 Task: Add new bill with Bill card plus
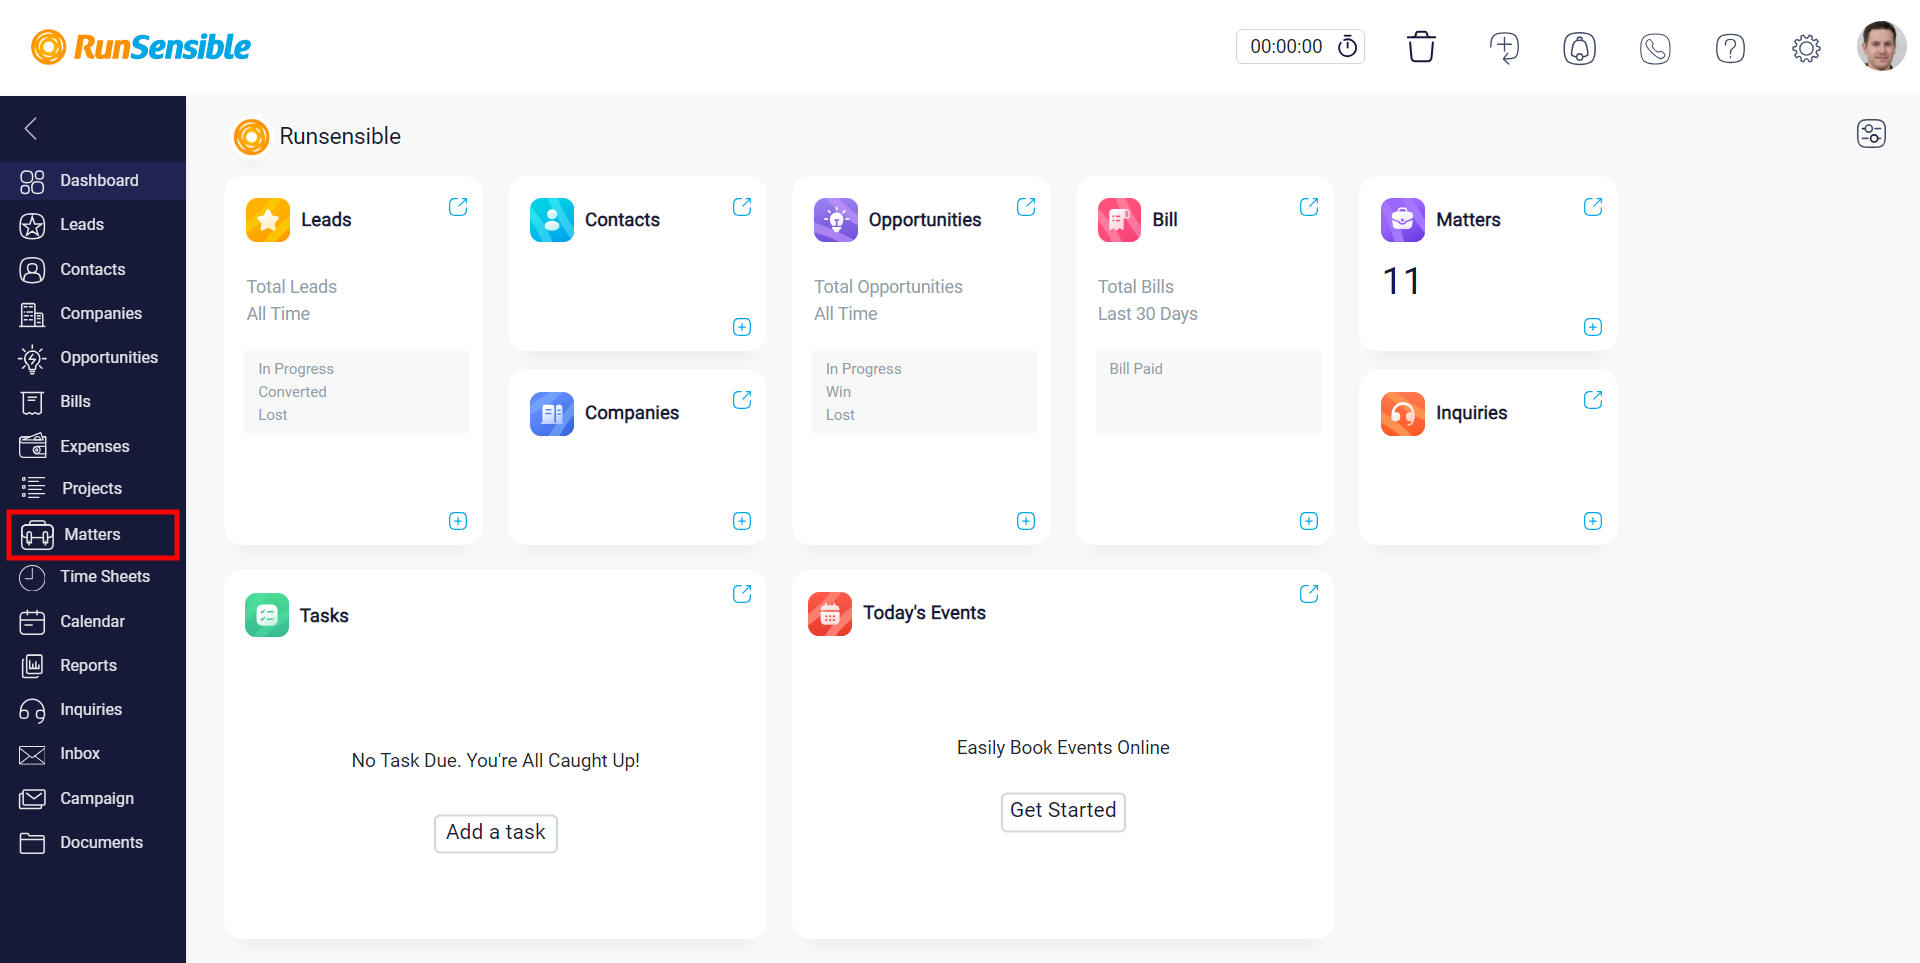[x=1309, y=521]
